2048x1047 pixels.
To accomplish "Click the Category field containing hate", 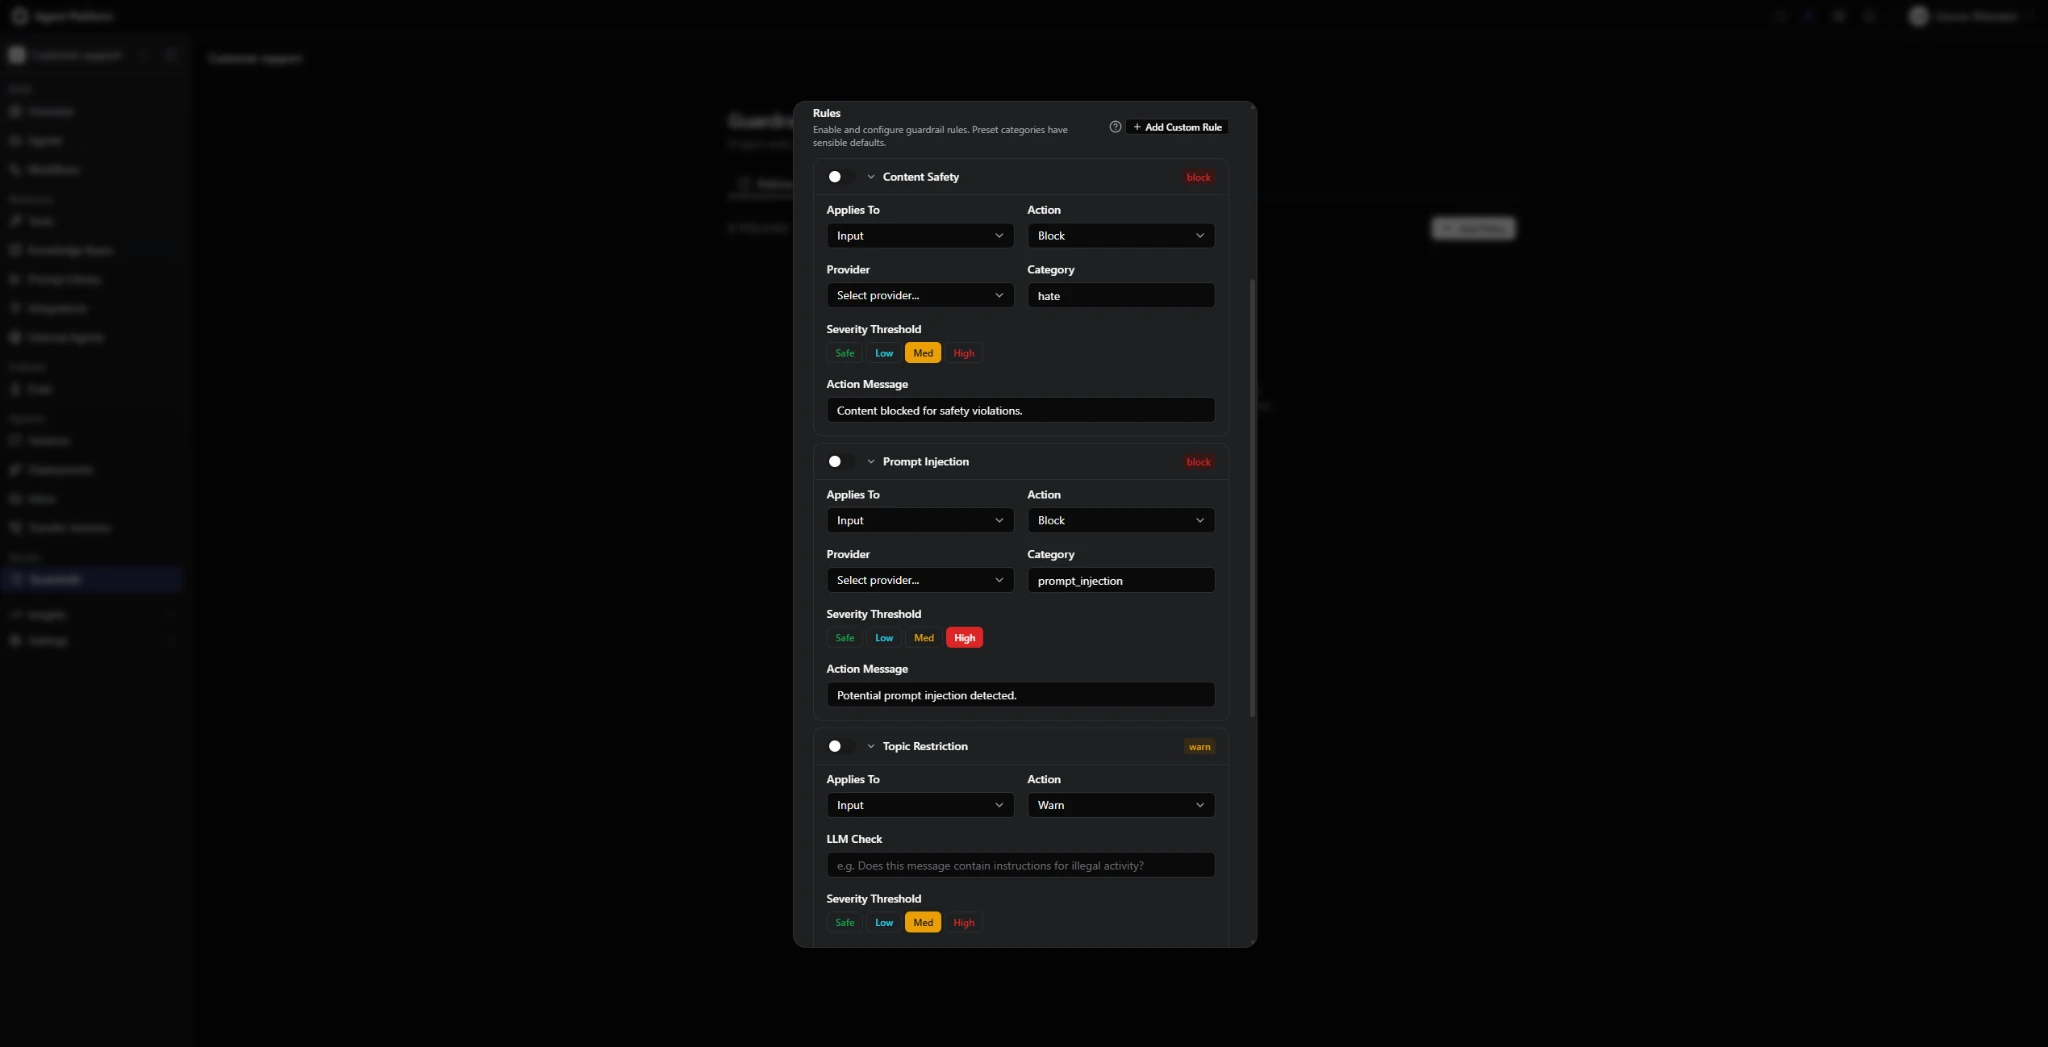I will tap(1121, 296).
